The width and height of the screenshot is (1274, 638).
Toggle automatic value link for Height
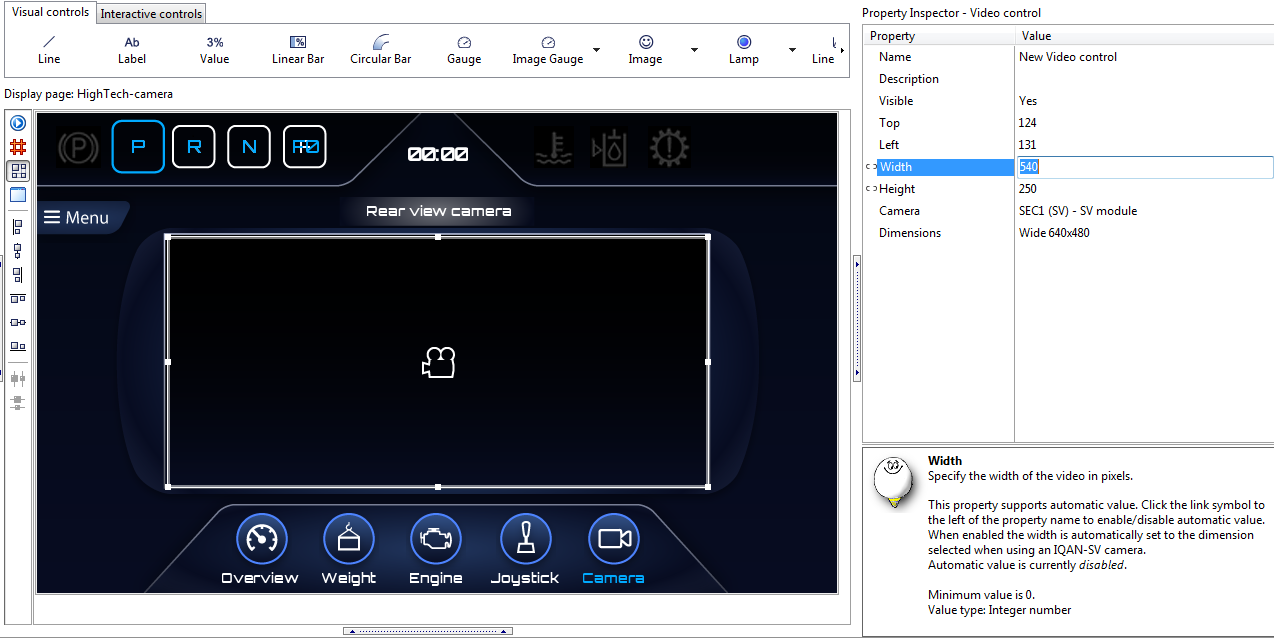(x=870, y=189)
